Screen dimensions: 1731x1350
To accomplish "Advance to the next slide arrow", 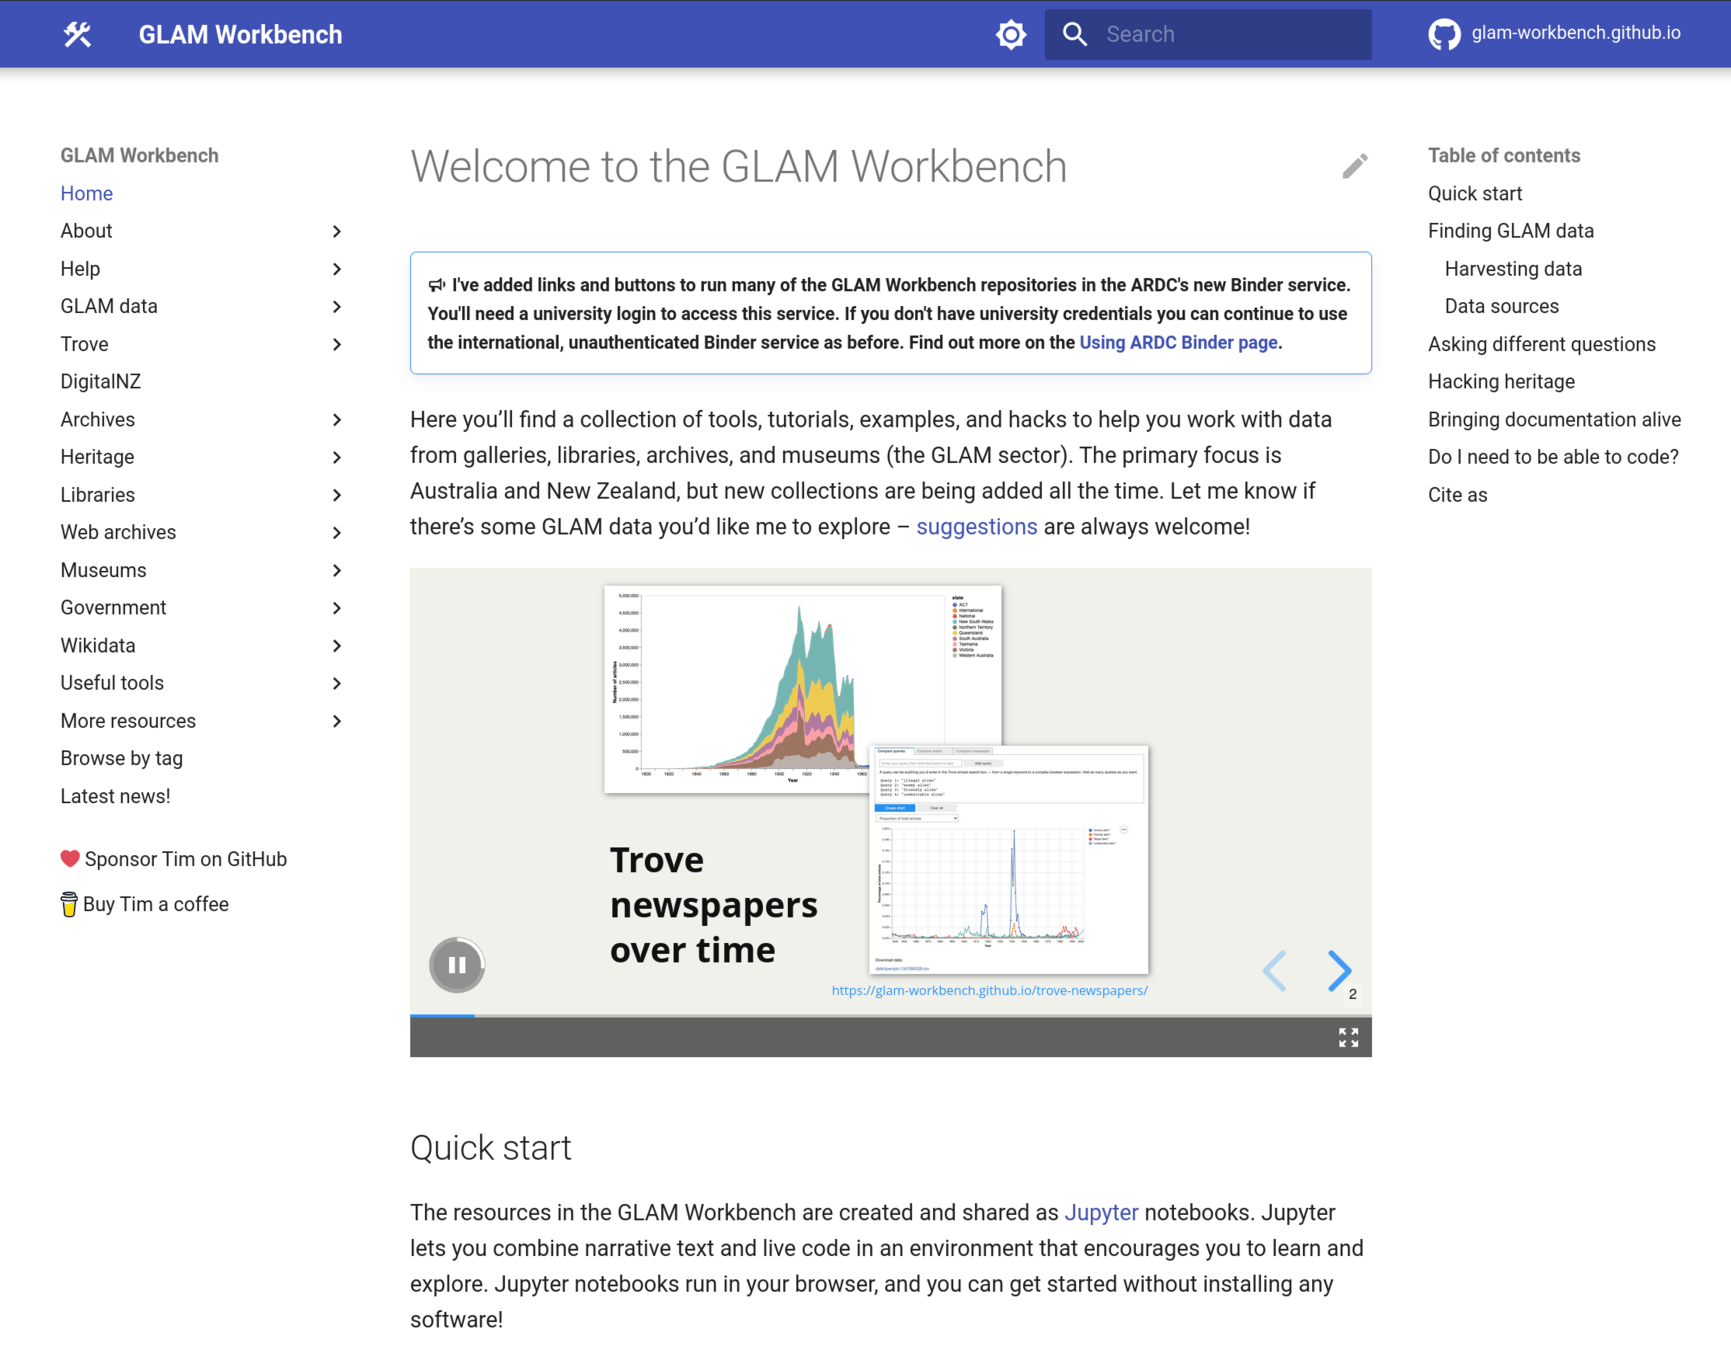I will pyautogui.click(x=1339, y=970).
